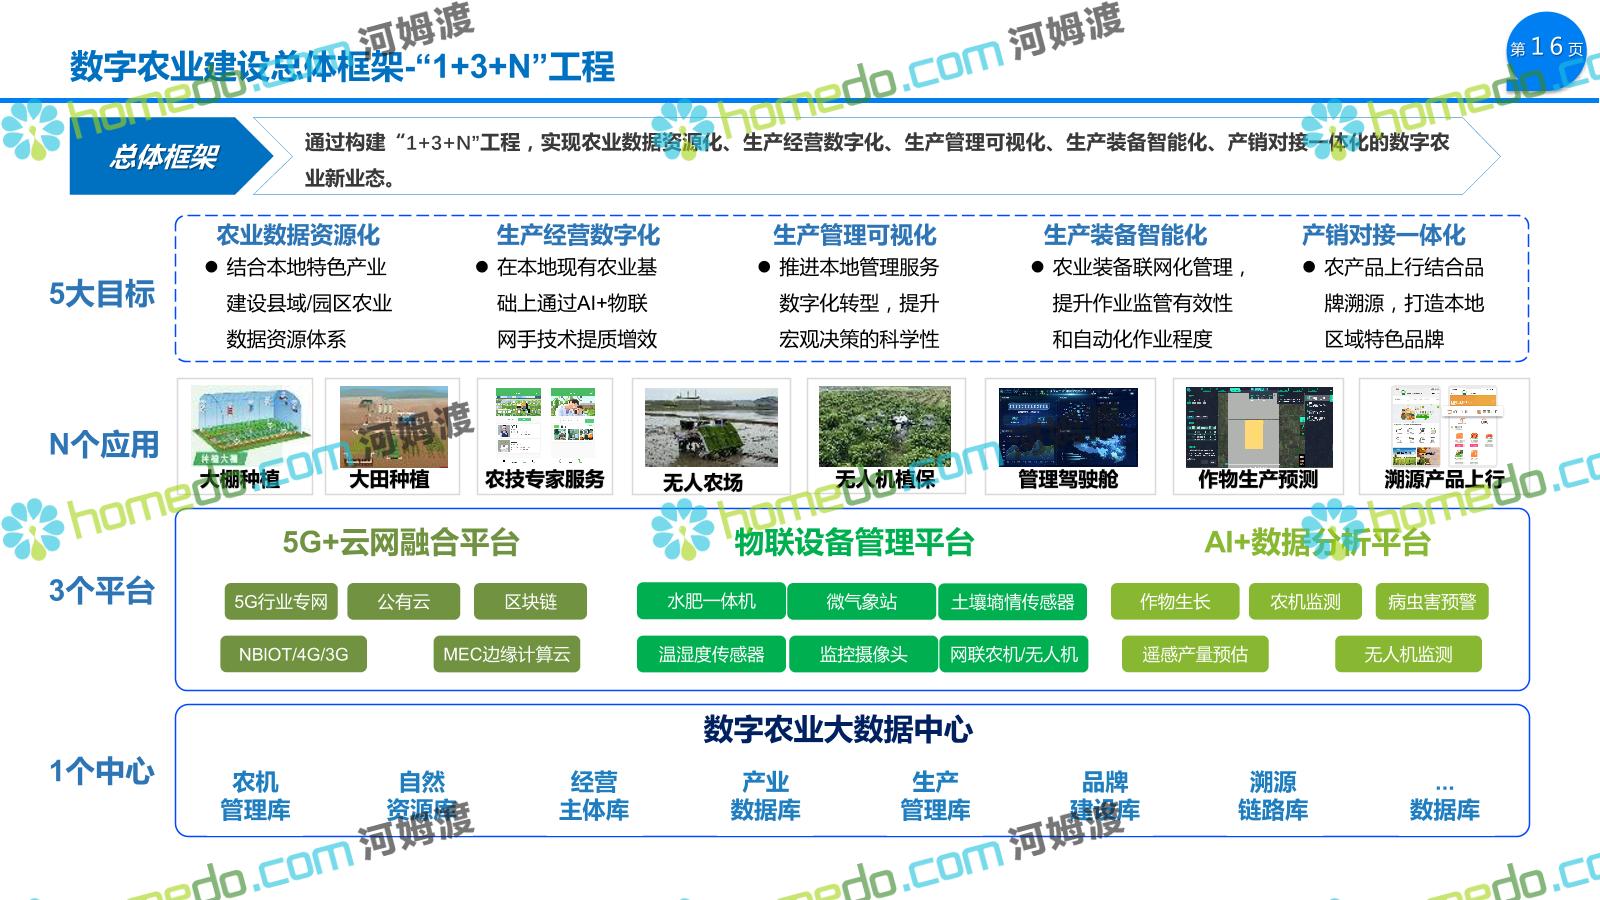Click the 作物生产预测 map thumbnail
This screenshot has width=1600, height=900.
coord(1258,427)
